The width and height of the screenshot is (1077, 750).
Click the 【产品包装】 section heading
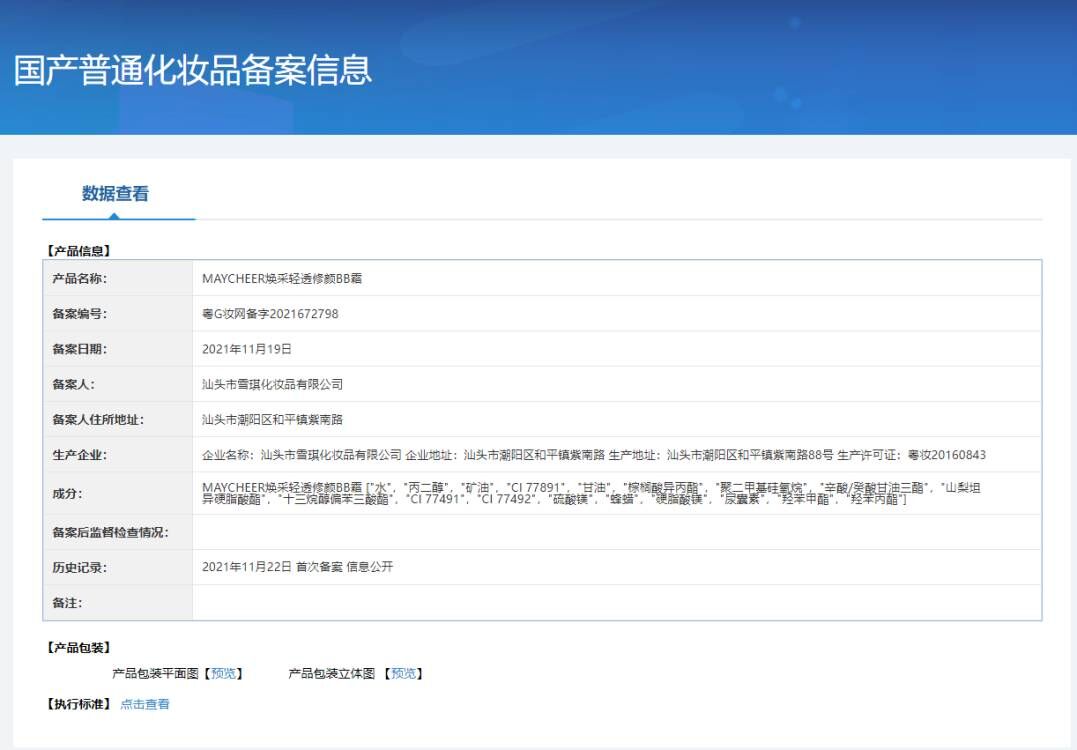coord(79,648)
